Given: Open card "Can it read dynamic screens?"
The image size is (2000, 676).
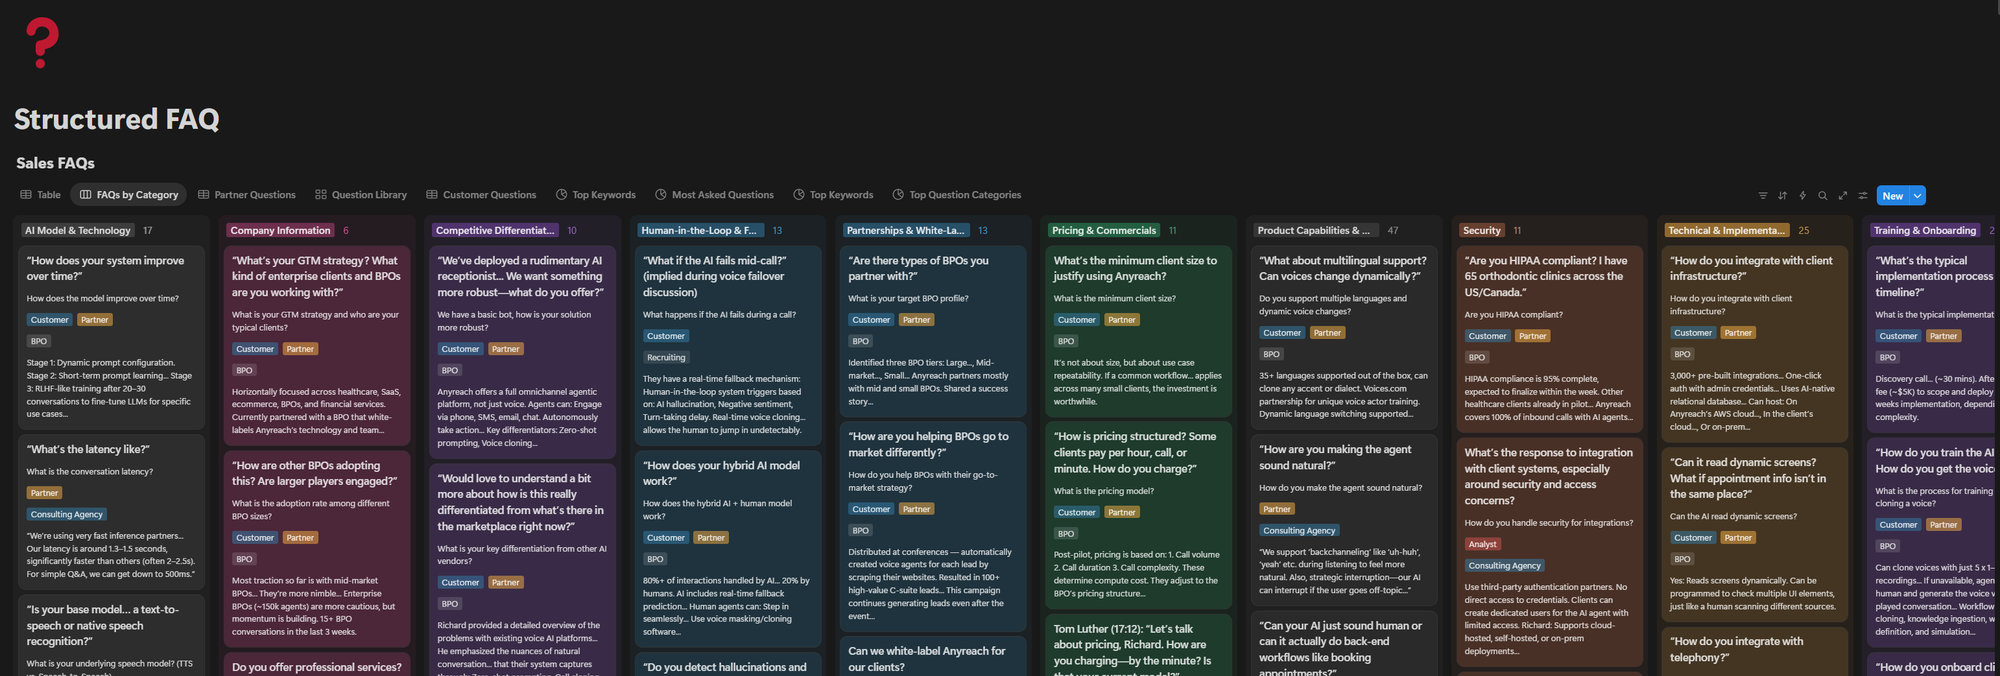Looking at the screenshot, I should pos(1755,534).
